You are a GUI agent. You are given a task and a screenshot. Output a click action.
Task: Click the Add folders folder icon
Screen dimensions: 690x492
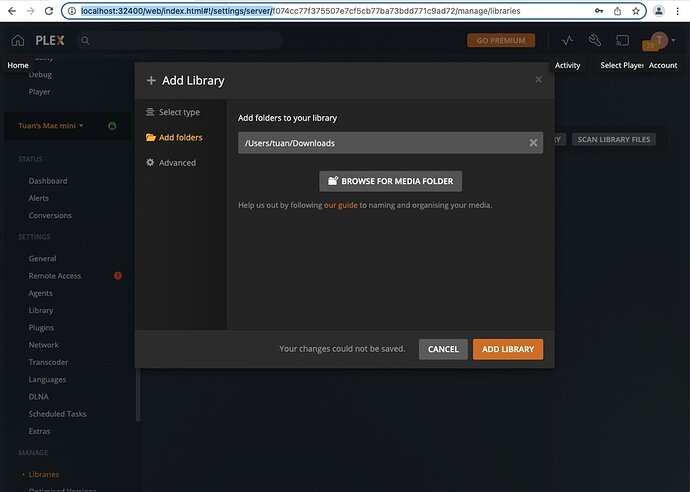[150, 137]
